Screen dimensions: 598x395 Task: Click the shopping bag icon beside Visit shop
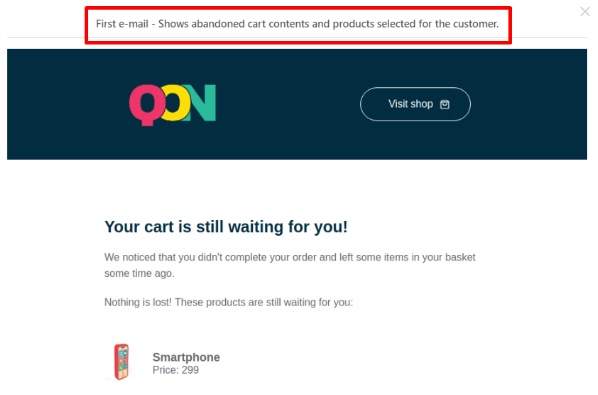[445, 104]
